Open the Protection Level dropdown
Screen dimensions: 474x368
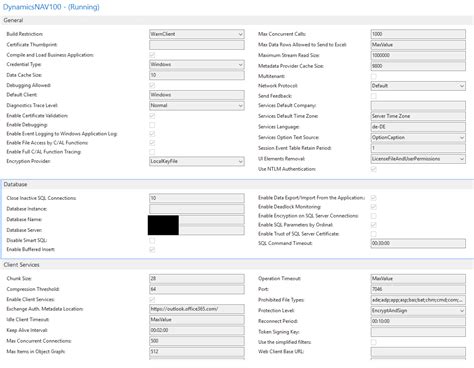tap(418, 311)
